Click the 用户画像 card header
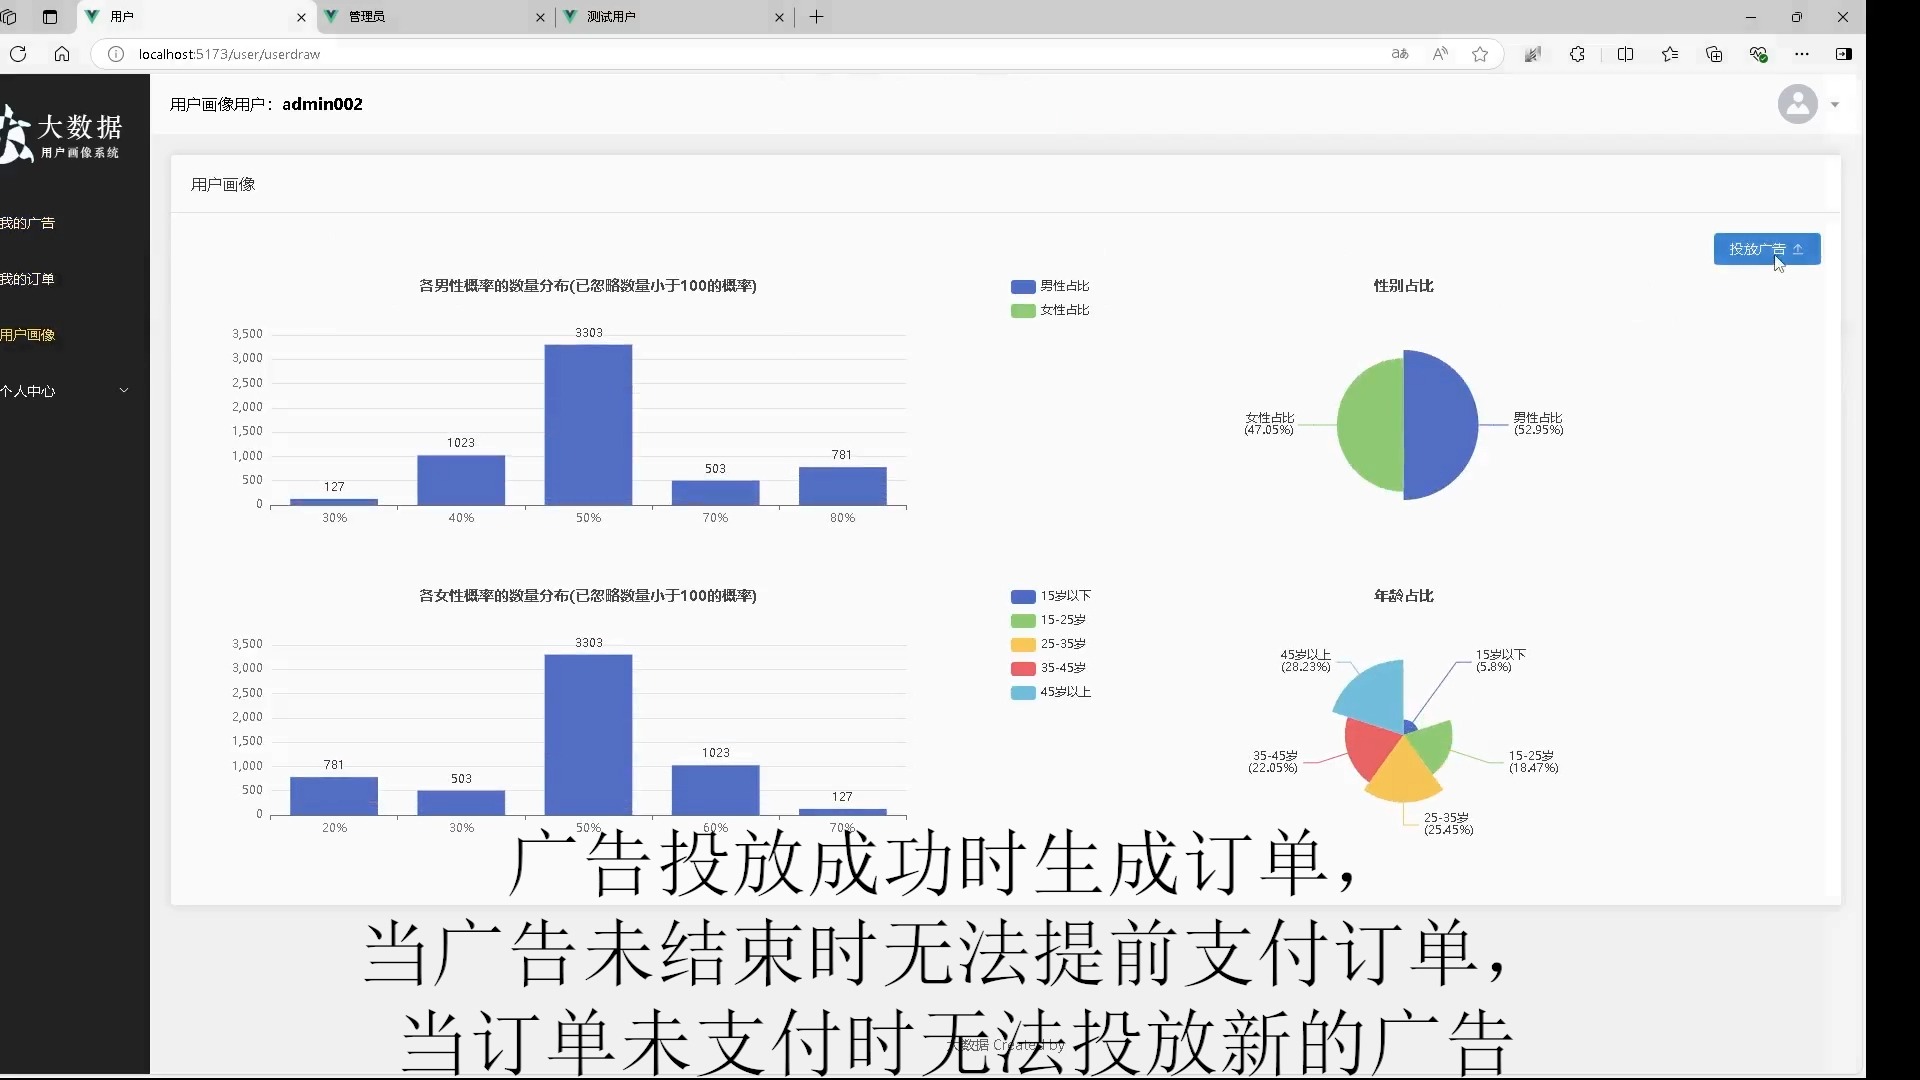The height and width of the screenshot is (1080, 1920). (x=223, y=184)
